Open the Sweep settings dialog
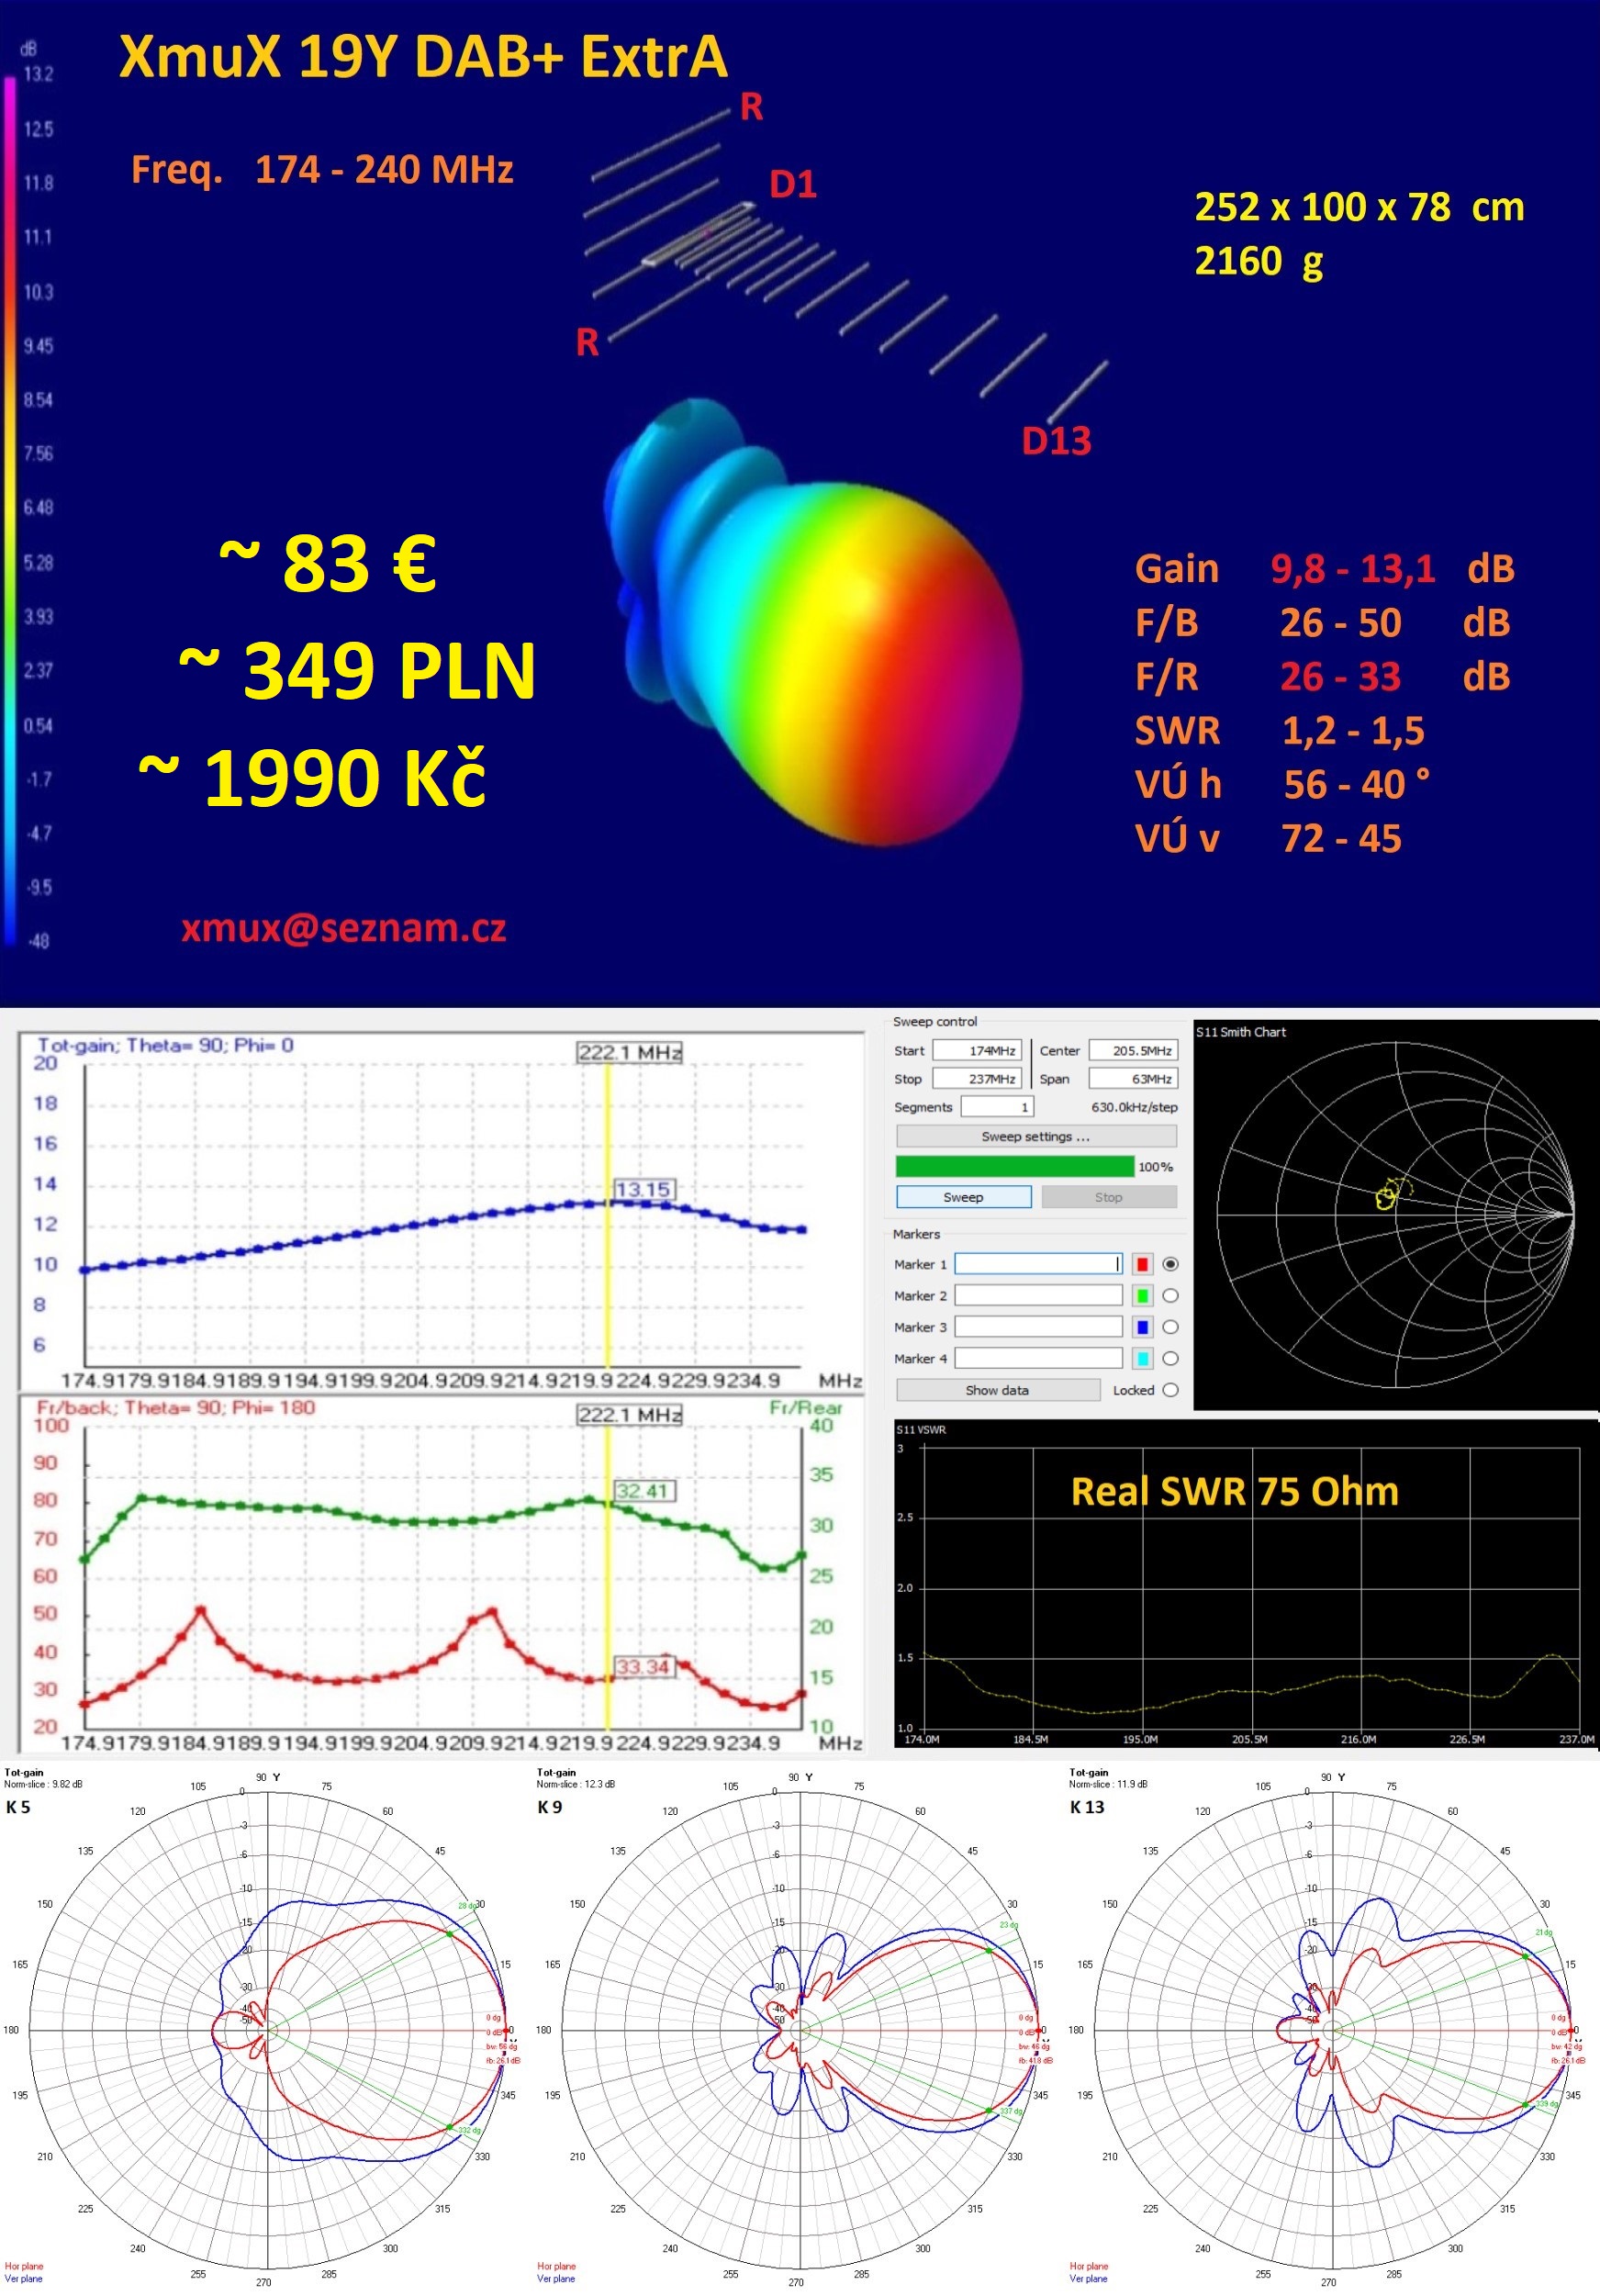 click(1036, 1136)
